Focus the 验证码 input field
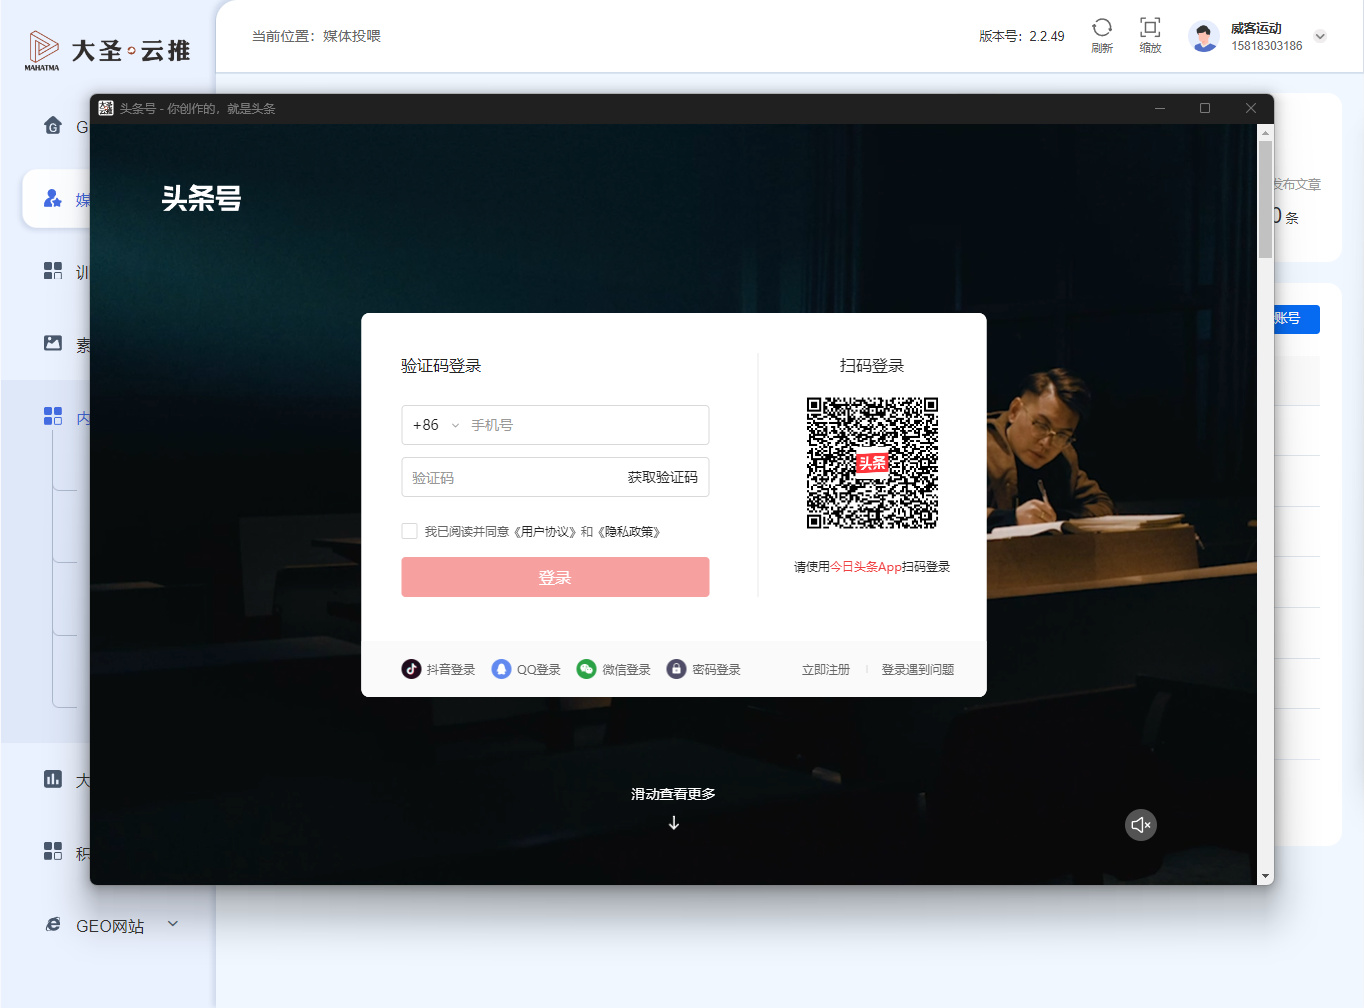 [510, 478]
